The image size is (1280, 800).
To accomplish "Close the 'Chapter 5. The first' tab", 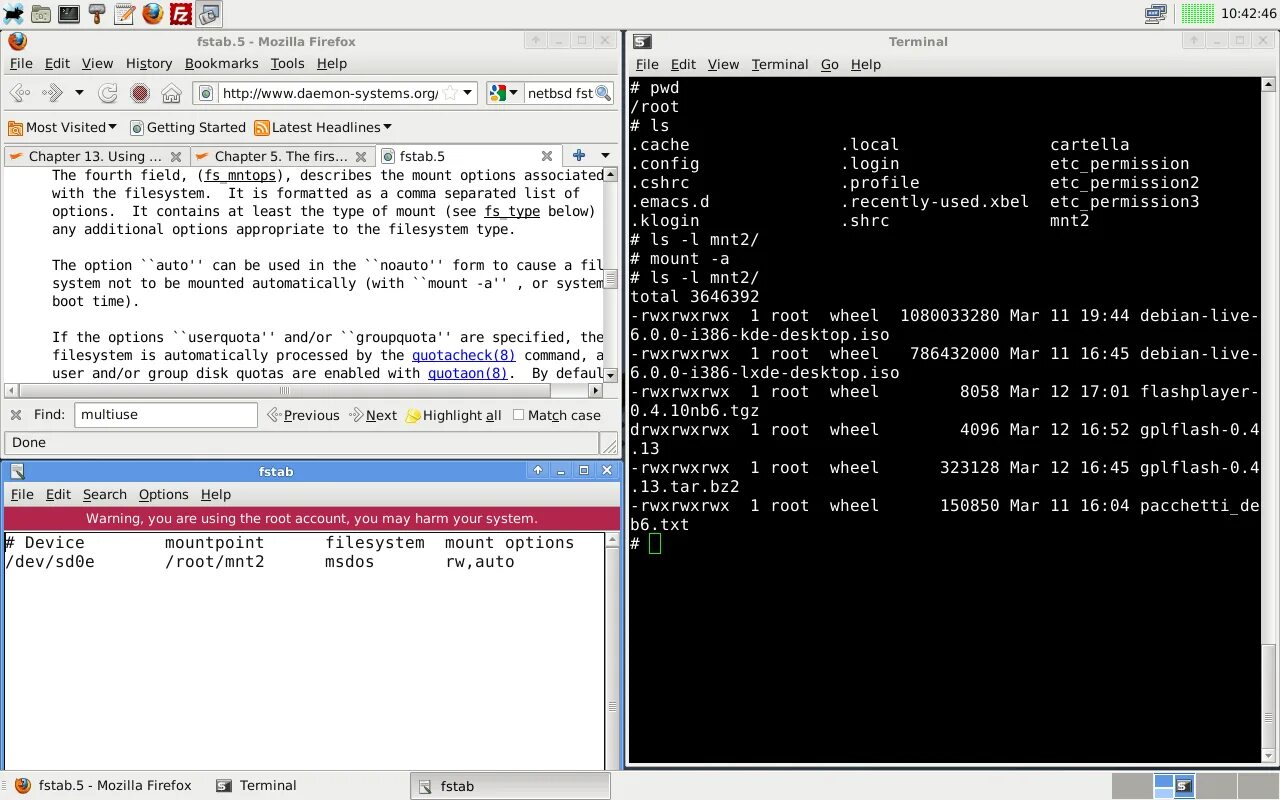I will [362, 157].
